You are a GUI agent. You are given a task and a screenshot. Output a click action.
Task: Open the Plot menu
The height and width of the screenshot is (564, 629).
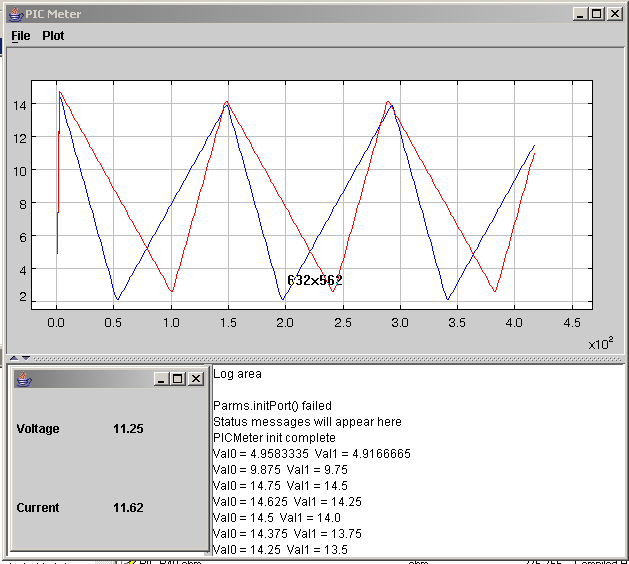(53, 36)
